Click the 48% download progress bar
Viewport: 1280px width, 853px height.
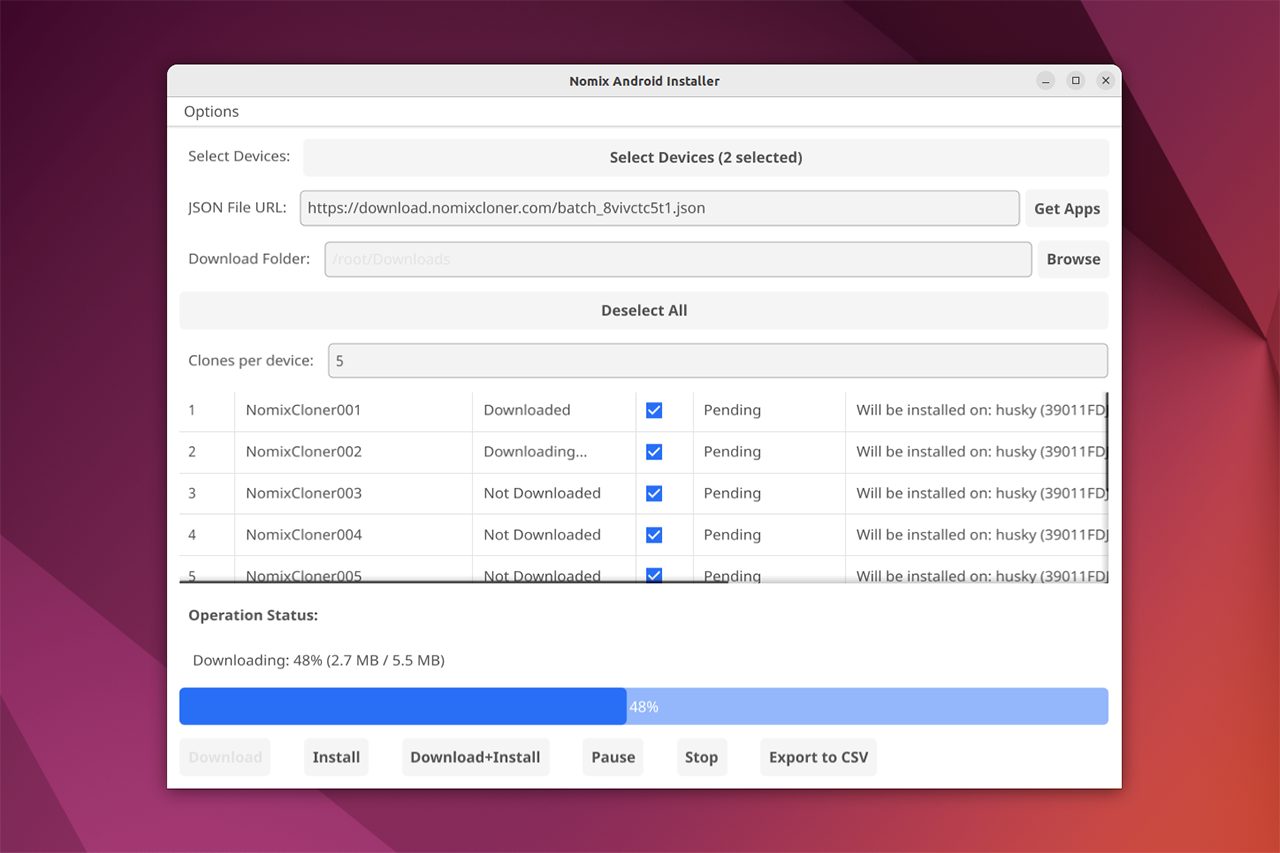pos(644,706)
